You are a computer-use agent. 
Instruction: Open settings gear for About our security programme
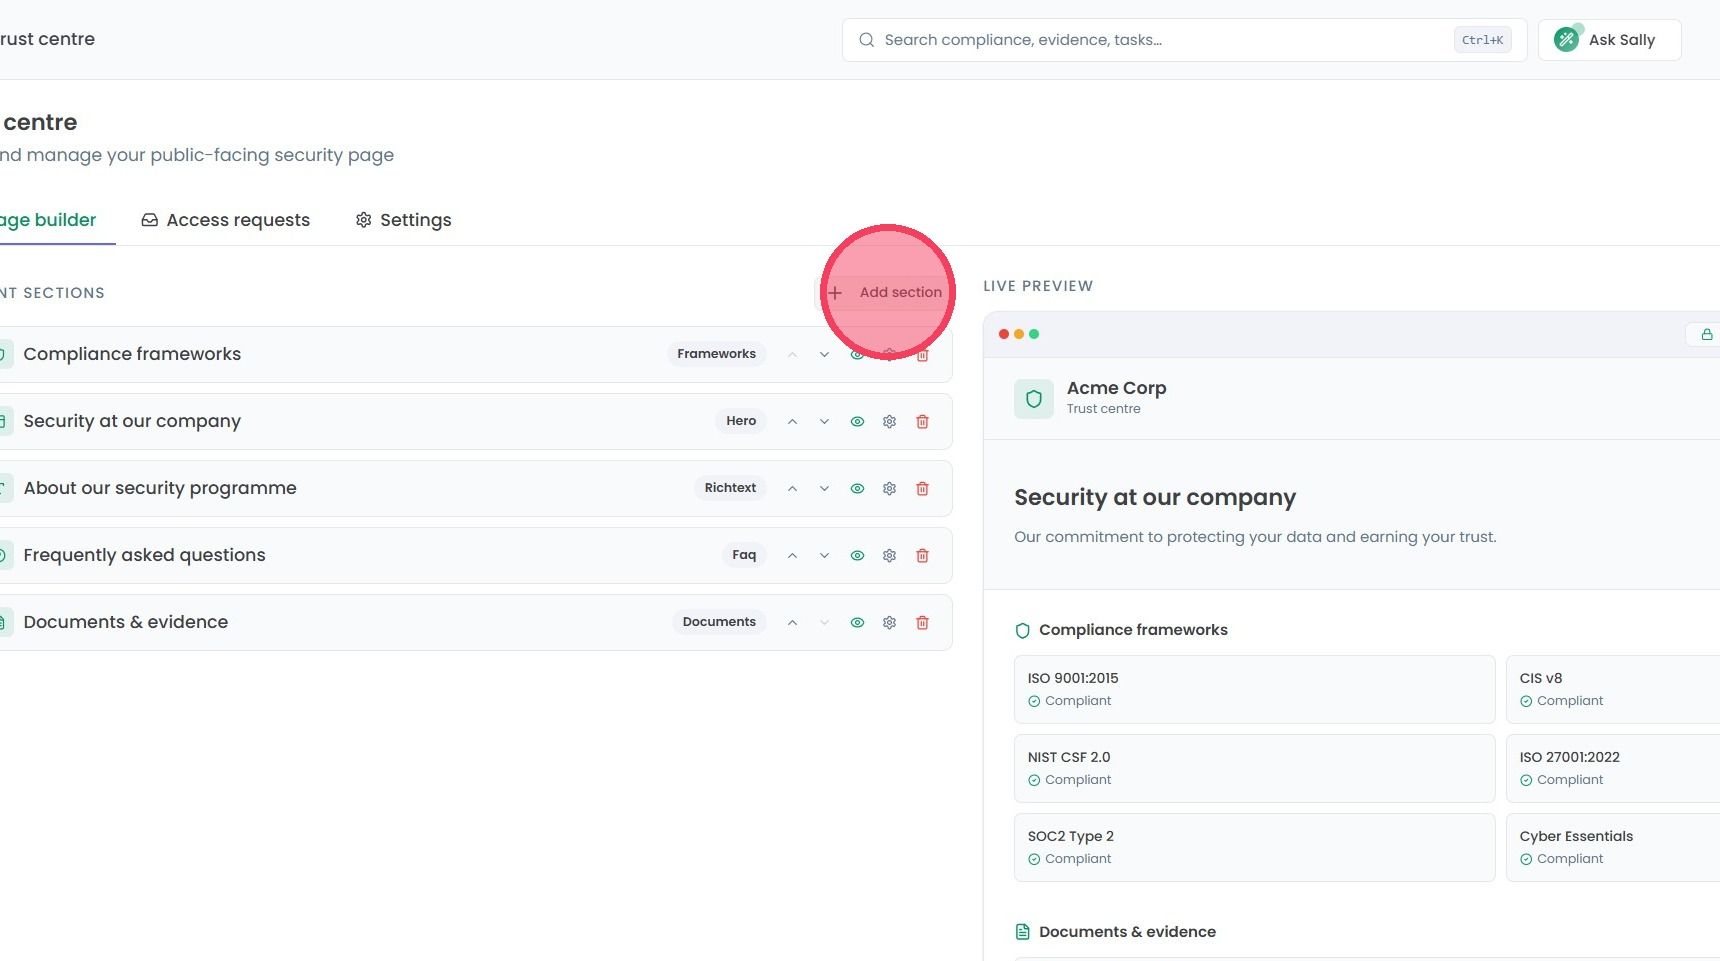tap(889, 489)
